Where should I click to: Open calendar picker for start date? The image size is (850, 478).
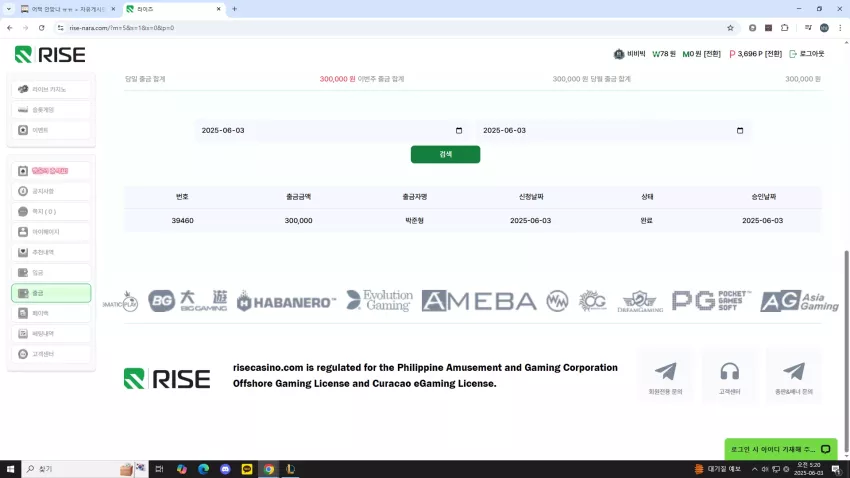459,131
